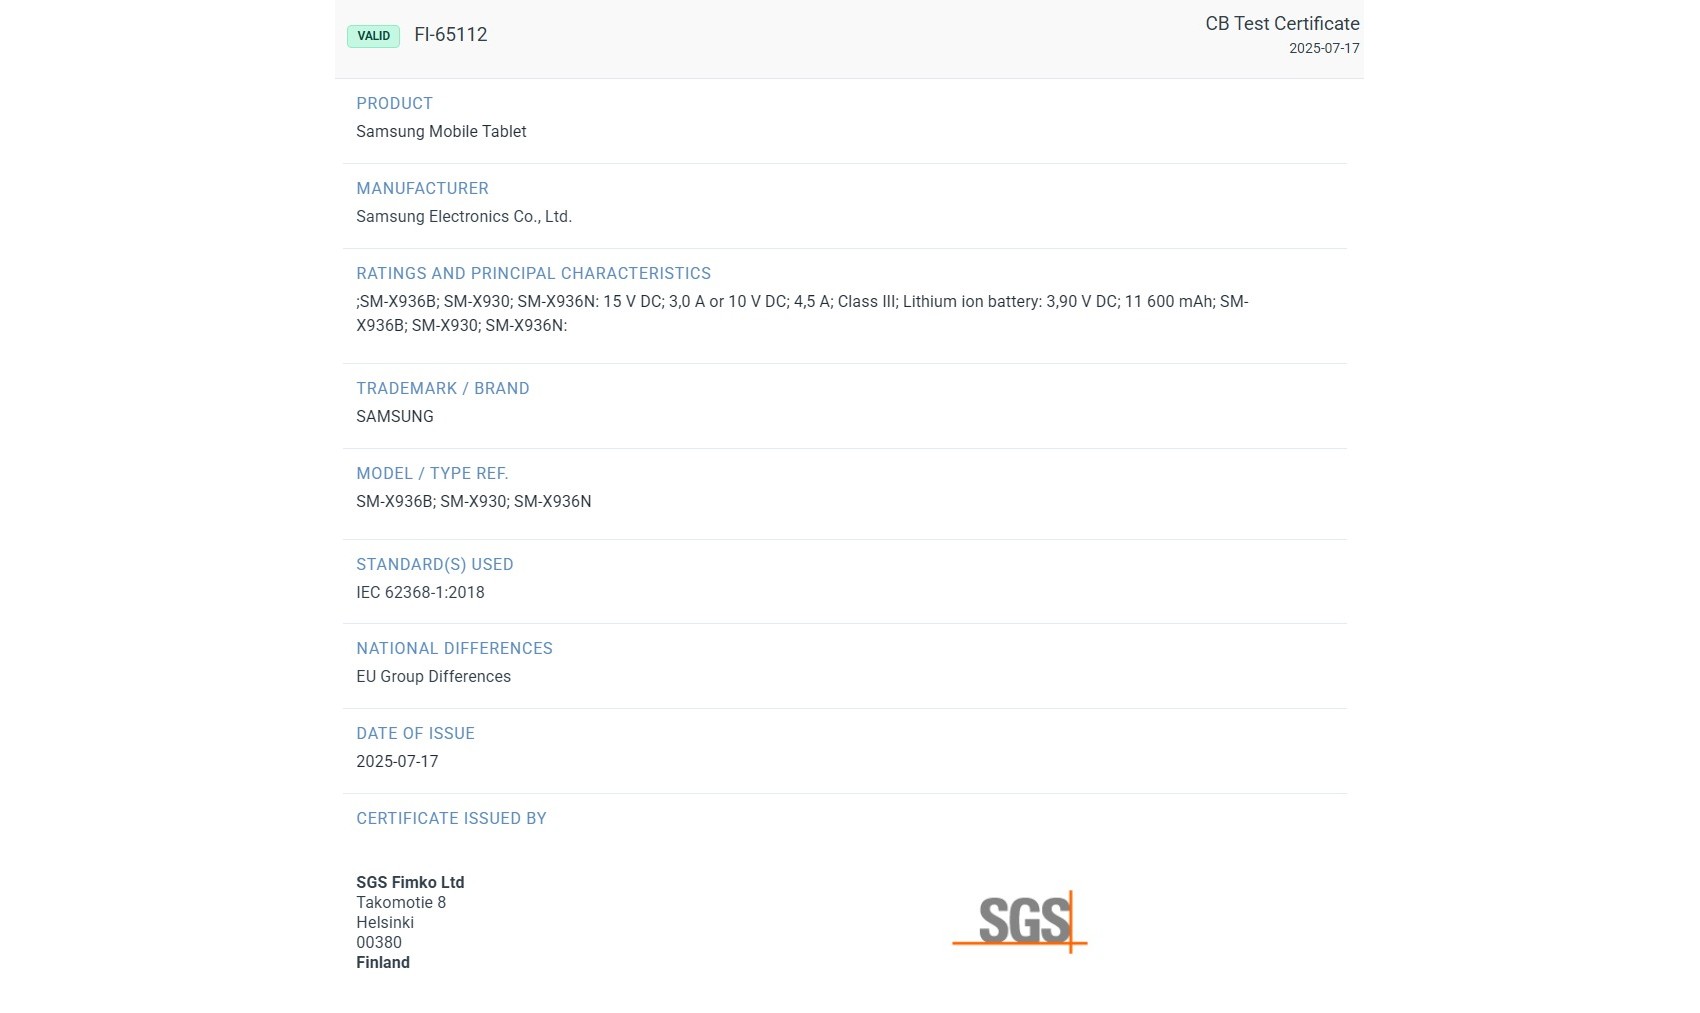Select certificate number FI-65112

pyautogui.click(x=450, y=35)
